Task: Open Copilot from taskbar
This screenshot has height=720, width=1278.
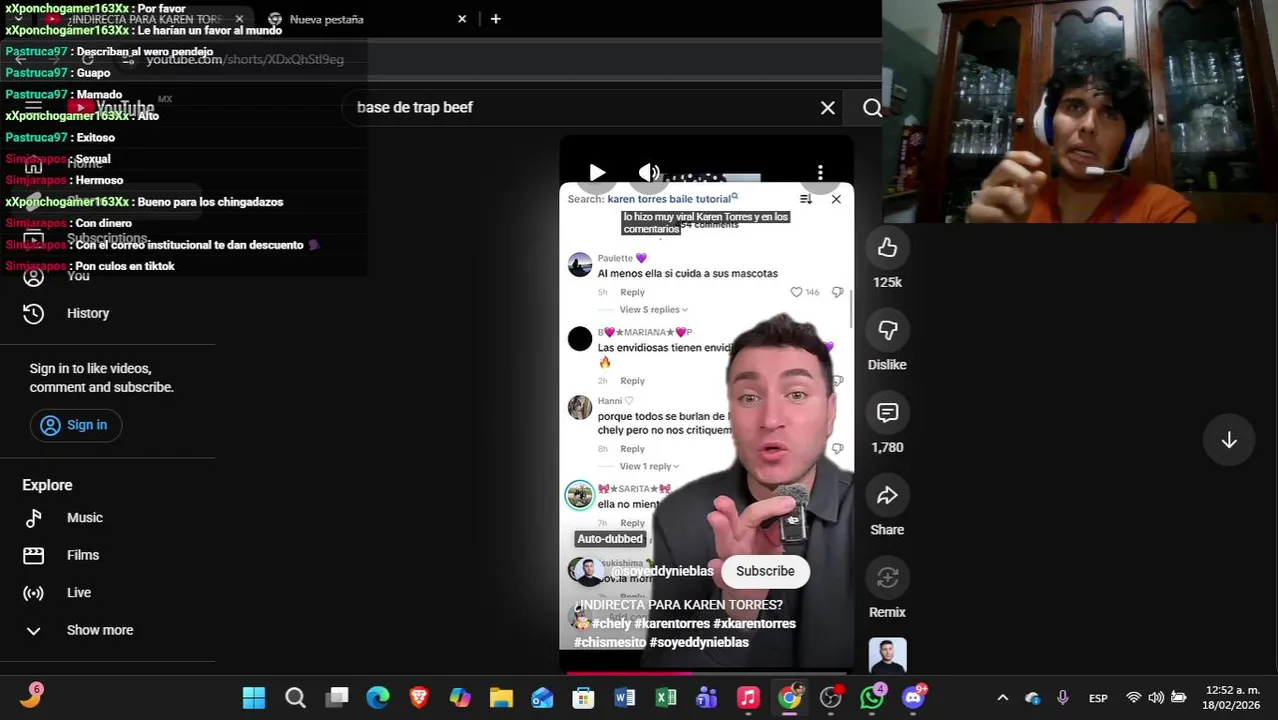Action: pyautogui.click(x=460, y=698)
